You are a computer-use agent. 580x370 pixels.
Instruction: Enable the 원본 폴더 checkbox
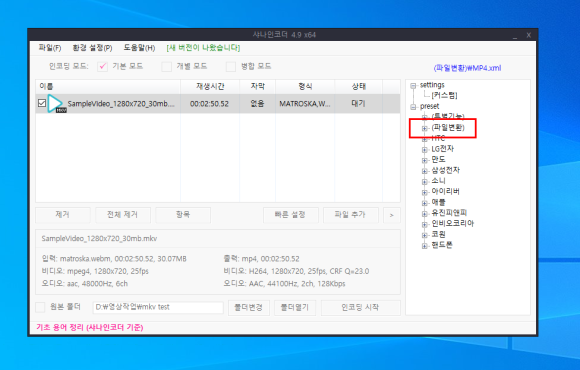[x=40, y=307]
